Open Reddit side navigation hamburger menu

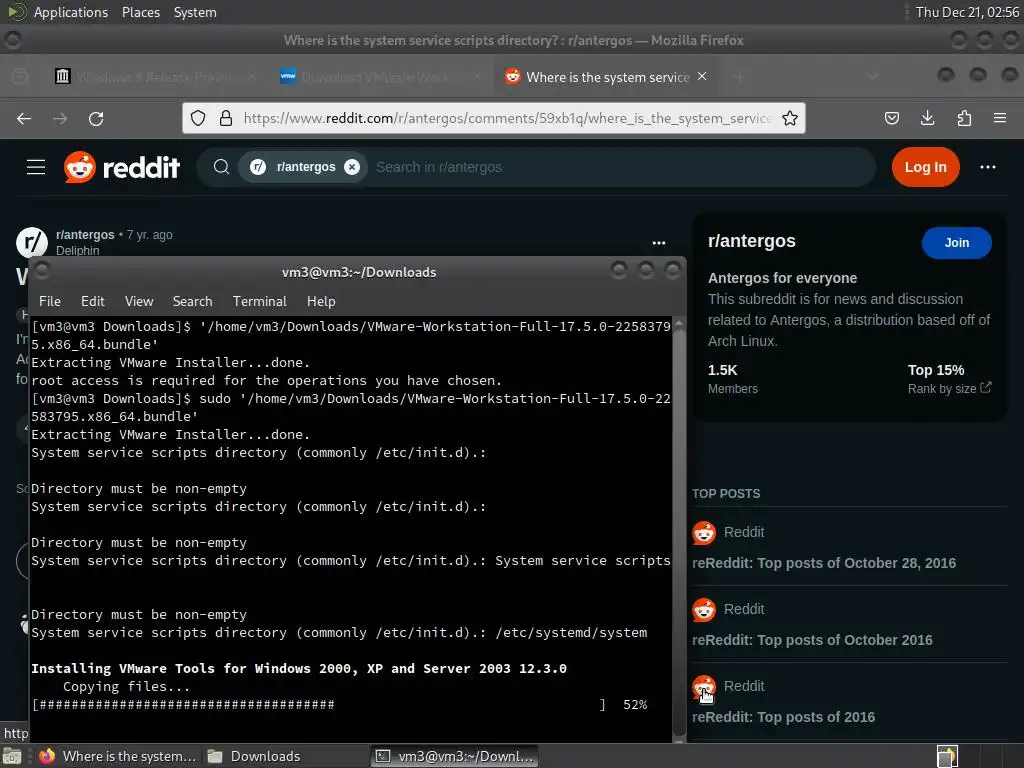(36, 167)
